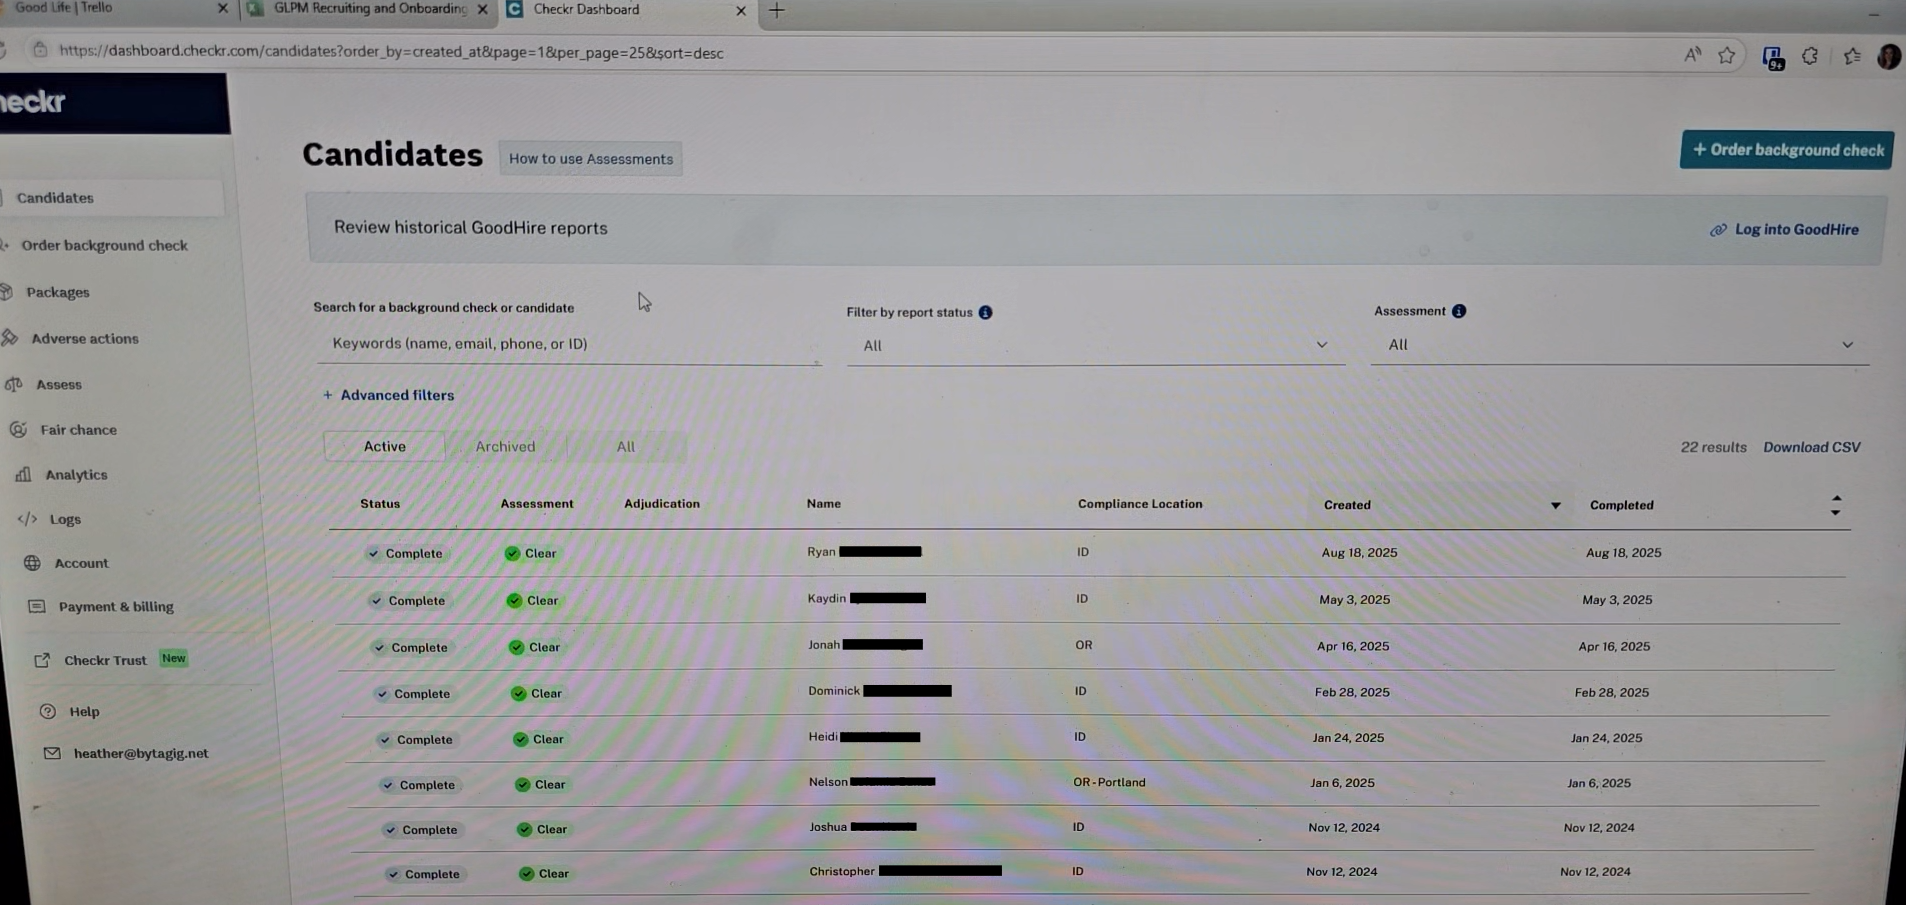This screenshot has width=1906, height=905.
Task: Click info icon next to Assessment filter
Action: (1459, 311)
